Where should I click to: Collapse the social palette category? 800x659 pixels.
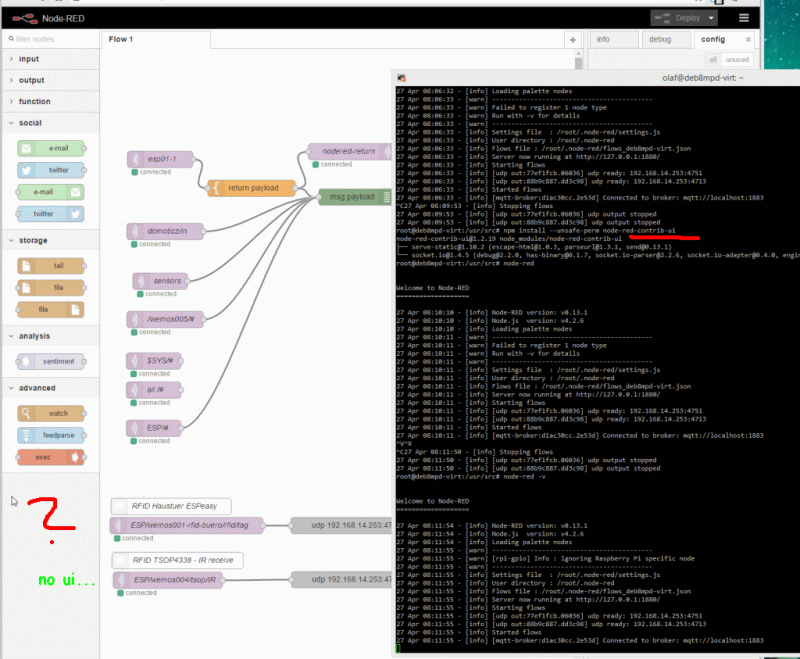(51, 123)
